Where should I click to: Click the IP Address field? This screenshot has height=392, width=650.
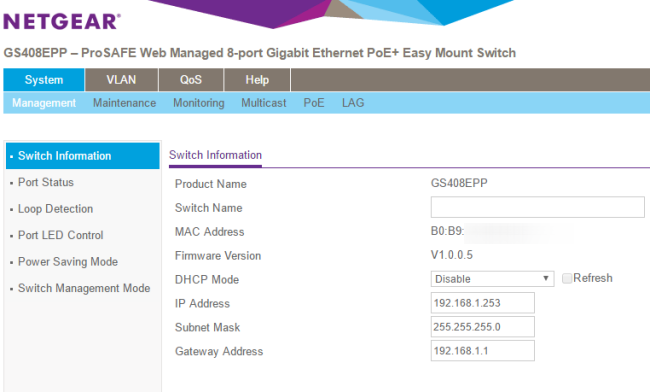[x=483, y=303]
